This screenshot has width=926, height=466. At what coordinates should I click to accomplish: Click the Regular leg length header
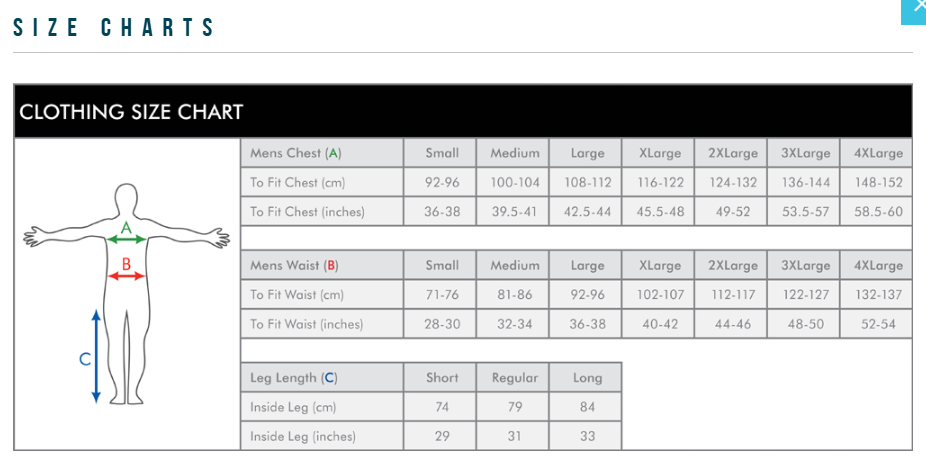(515, 378)
